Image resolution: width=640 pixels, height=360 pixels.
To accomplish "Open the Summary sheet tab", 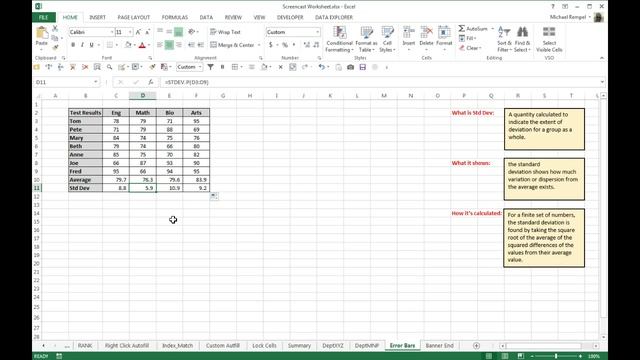I will point(299,345).
